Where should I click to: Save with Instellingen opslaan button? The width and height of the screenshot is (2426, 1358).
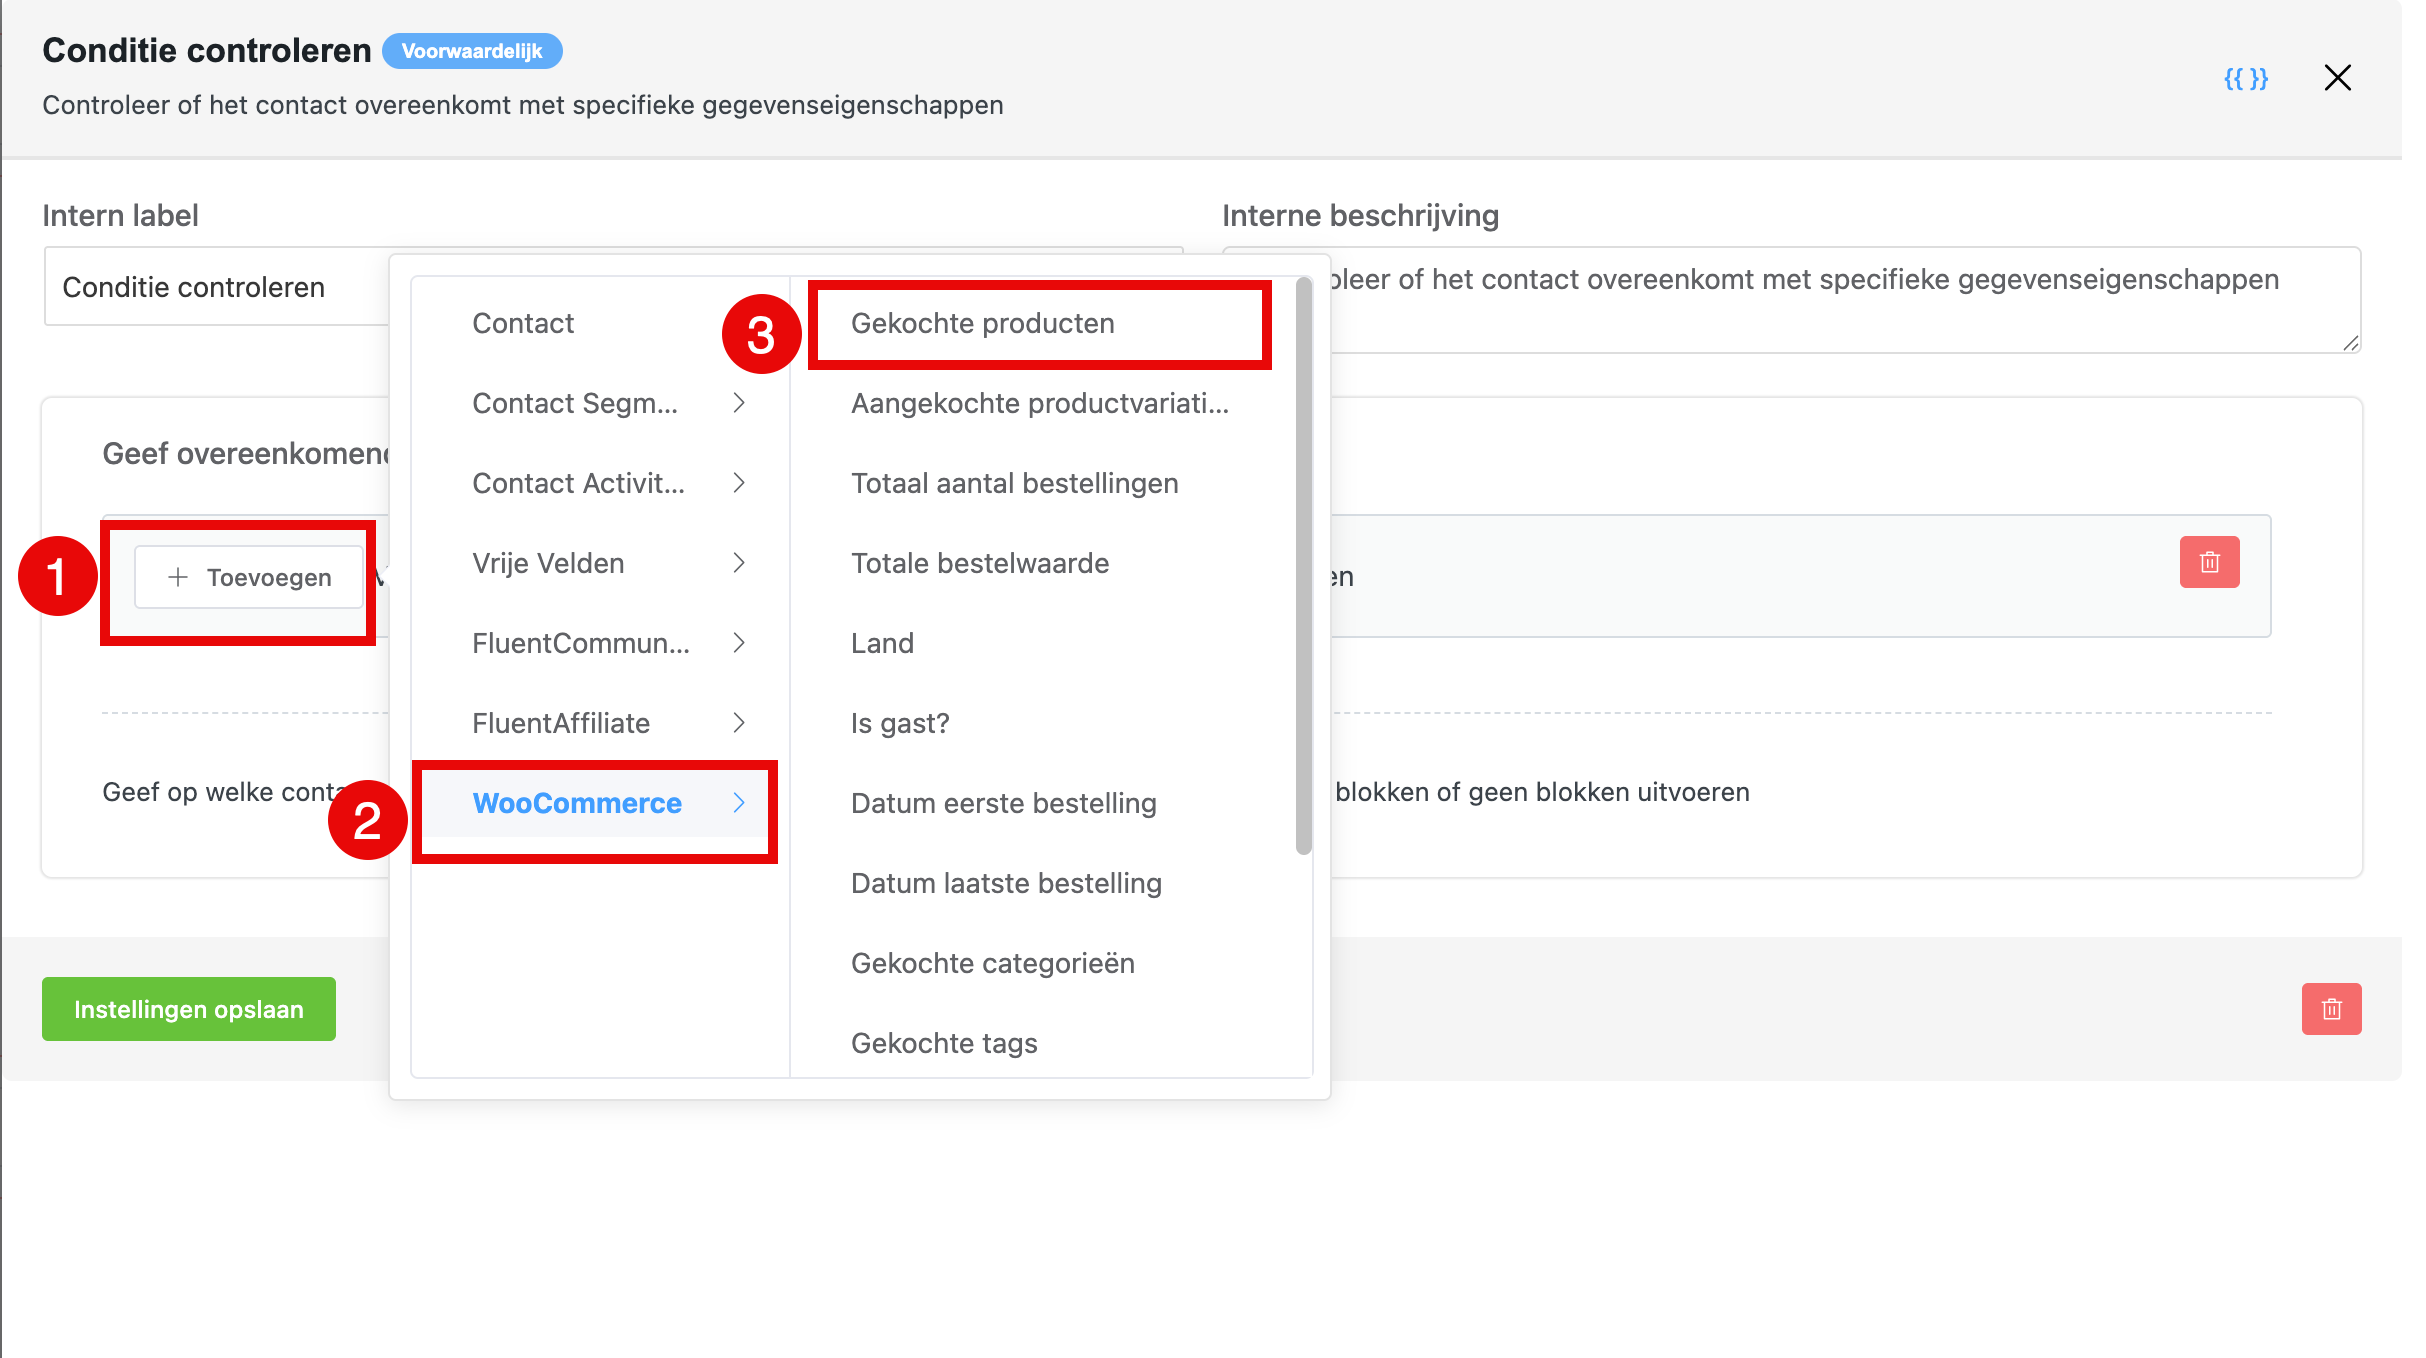pyautogui.click(x=189, y=1009)
